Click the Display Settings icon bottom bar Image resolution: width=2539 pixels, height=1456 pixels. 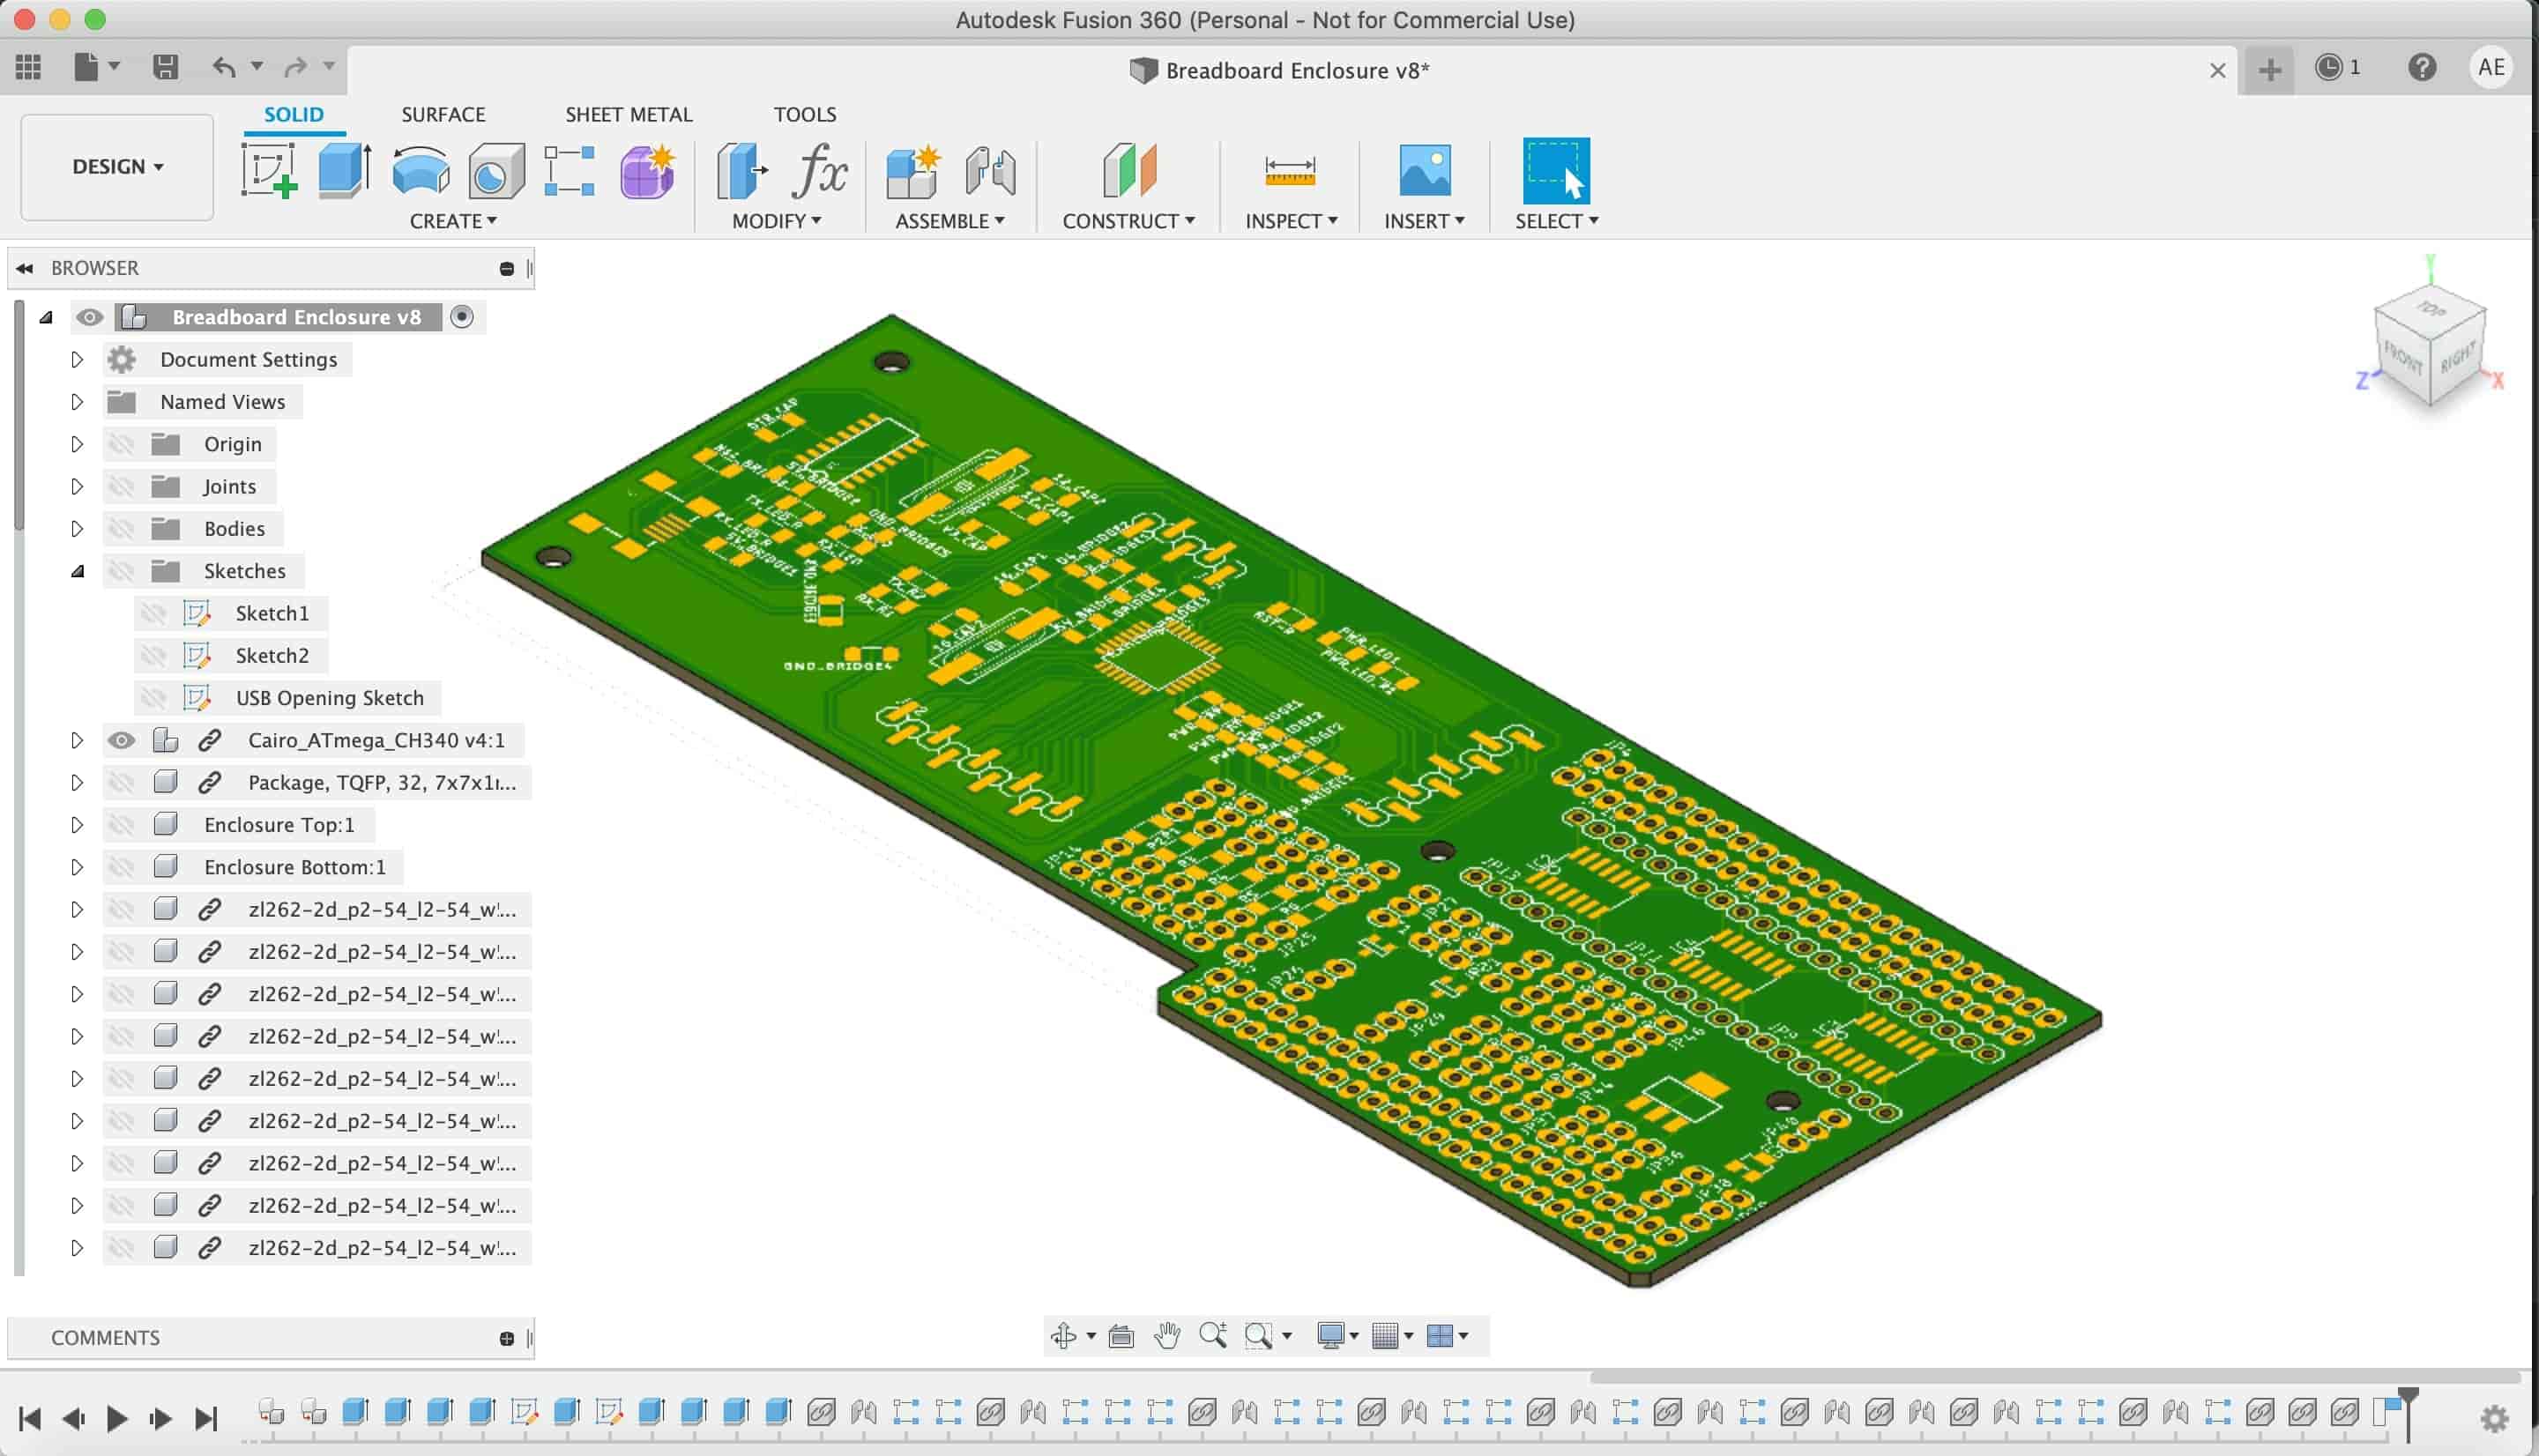tap(1334, 1335)
